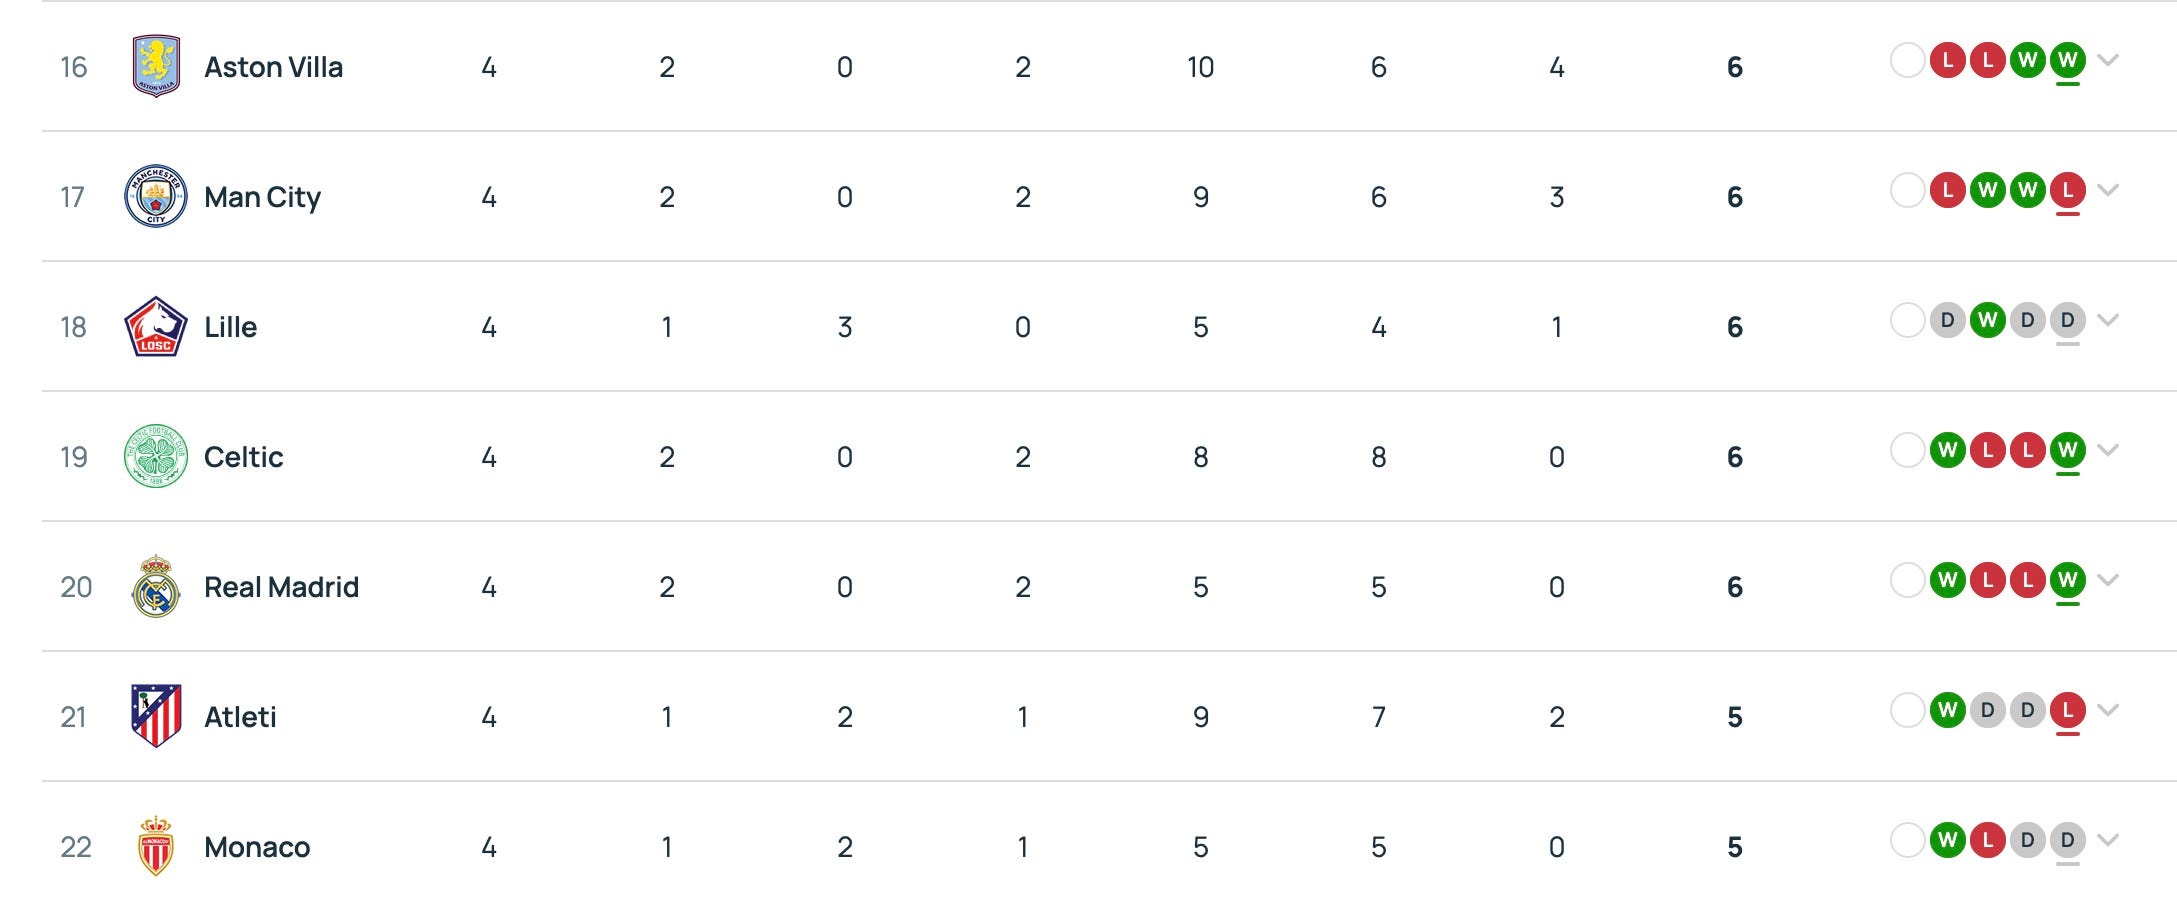Viewport: 2177px width, 907px height.
Task: Expand the Celtic row chevron
Action: pyautogui.click(x=2108, y=450)
